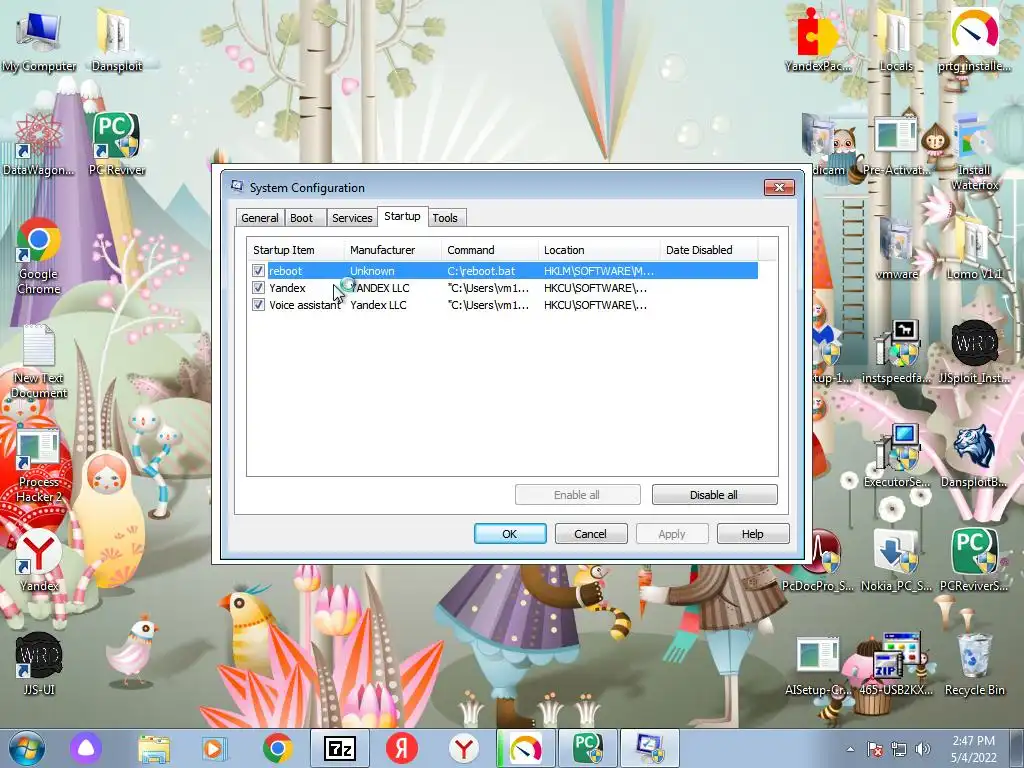This screenshot has height=768, width=1024.
Task: Select YandexPac... puzzle icon on desktop
Action: point(818,40)
